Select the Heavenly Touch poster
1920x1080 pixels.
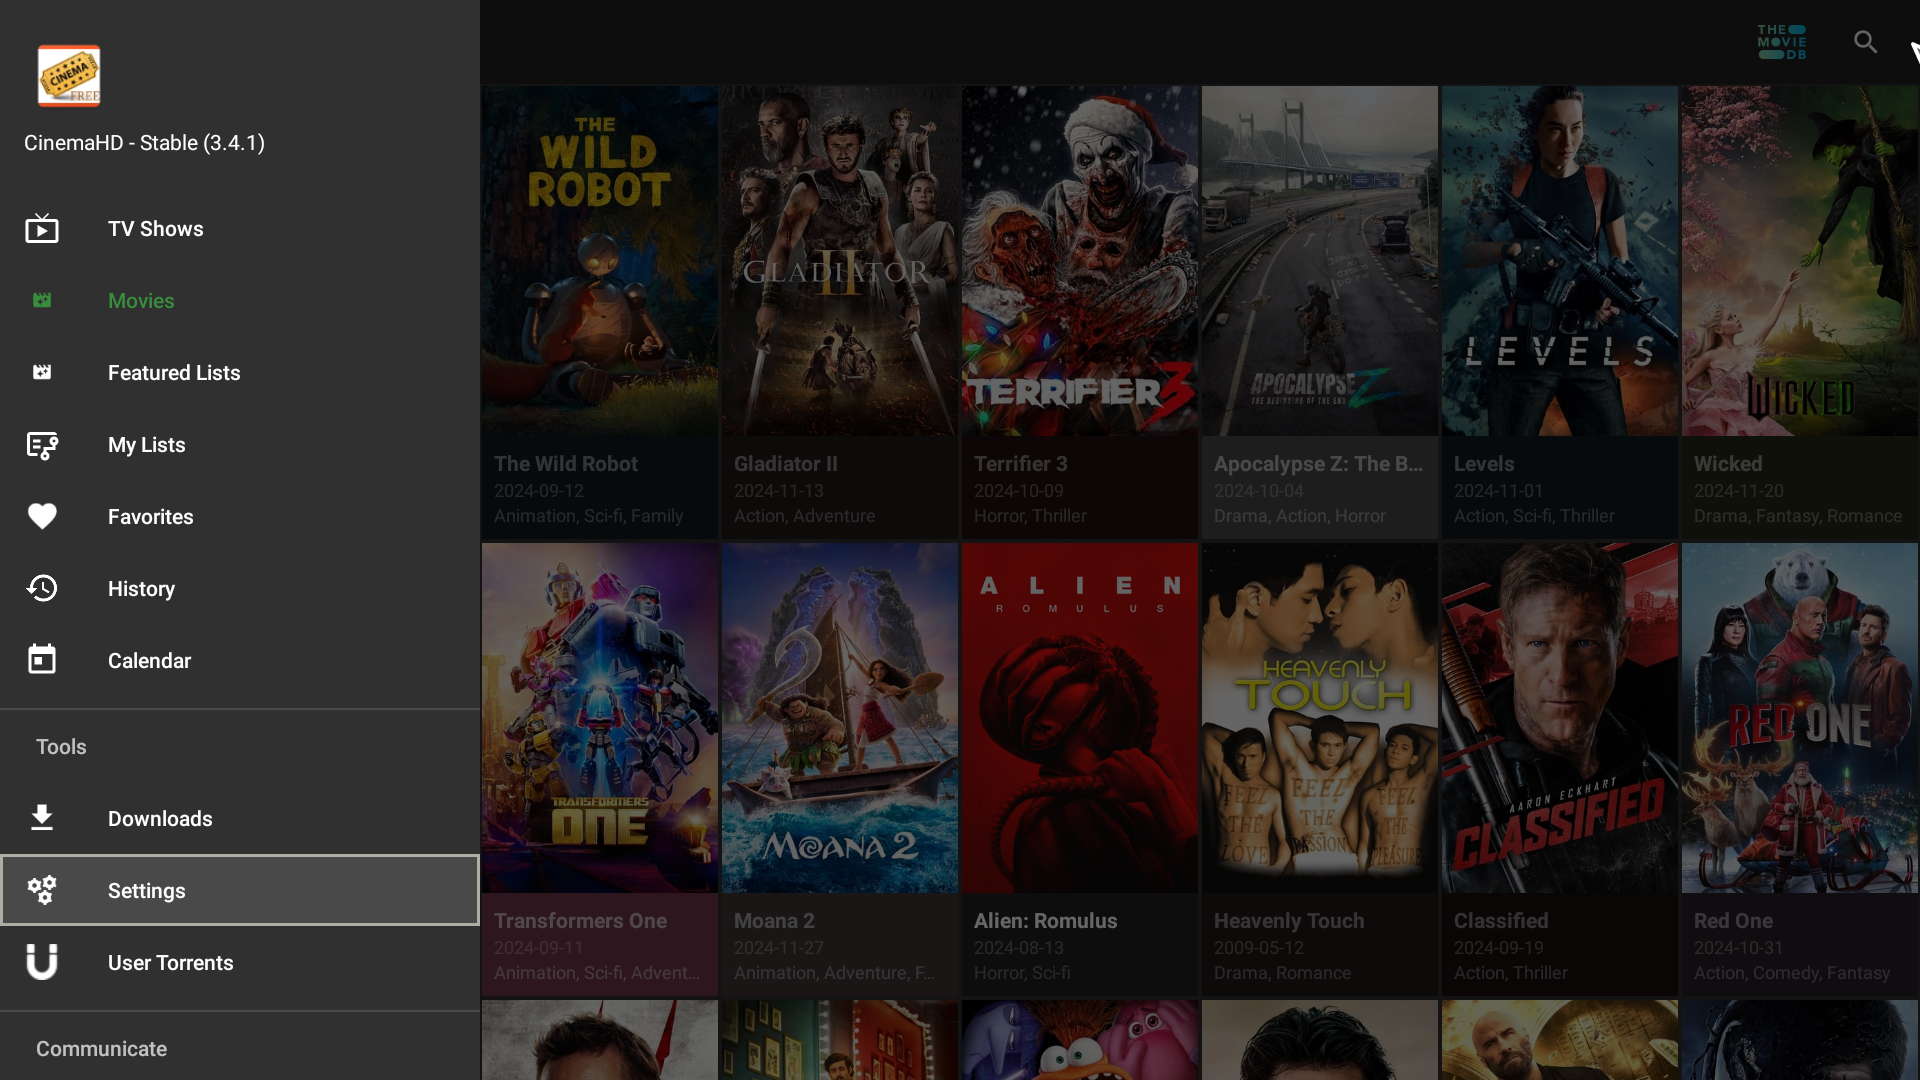tap(1320, 718)
